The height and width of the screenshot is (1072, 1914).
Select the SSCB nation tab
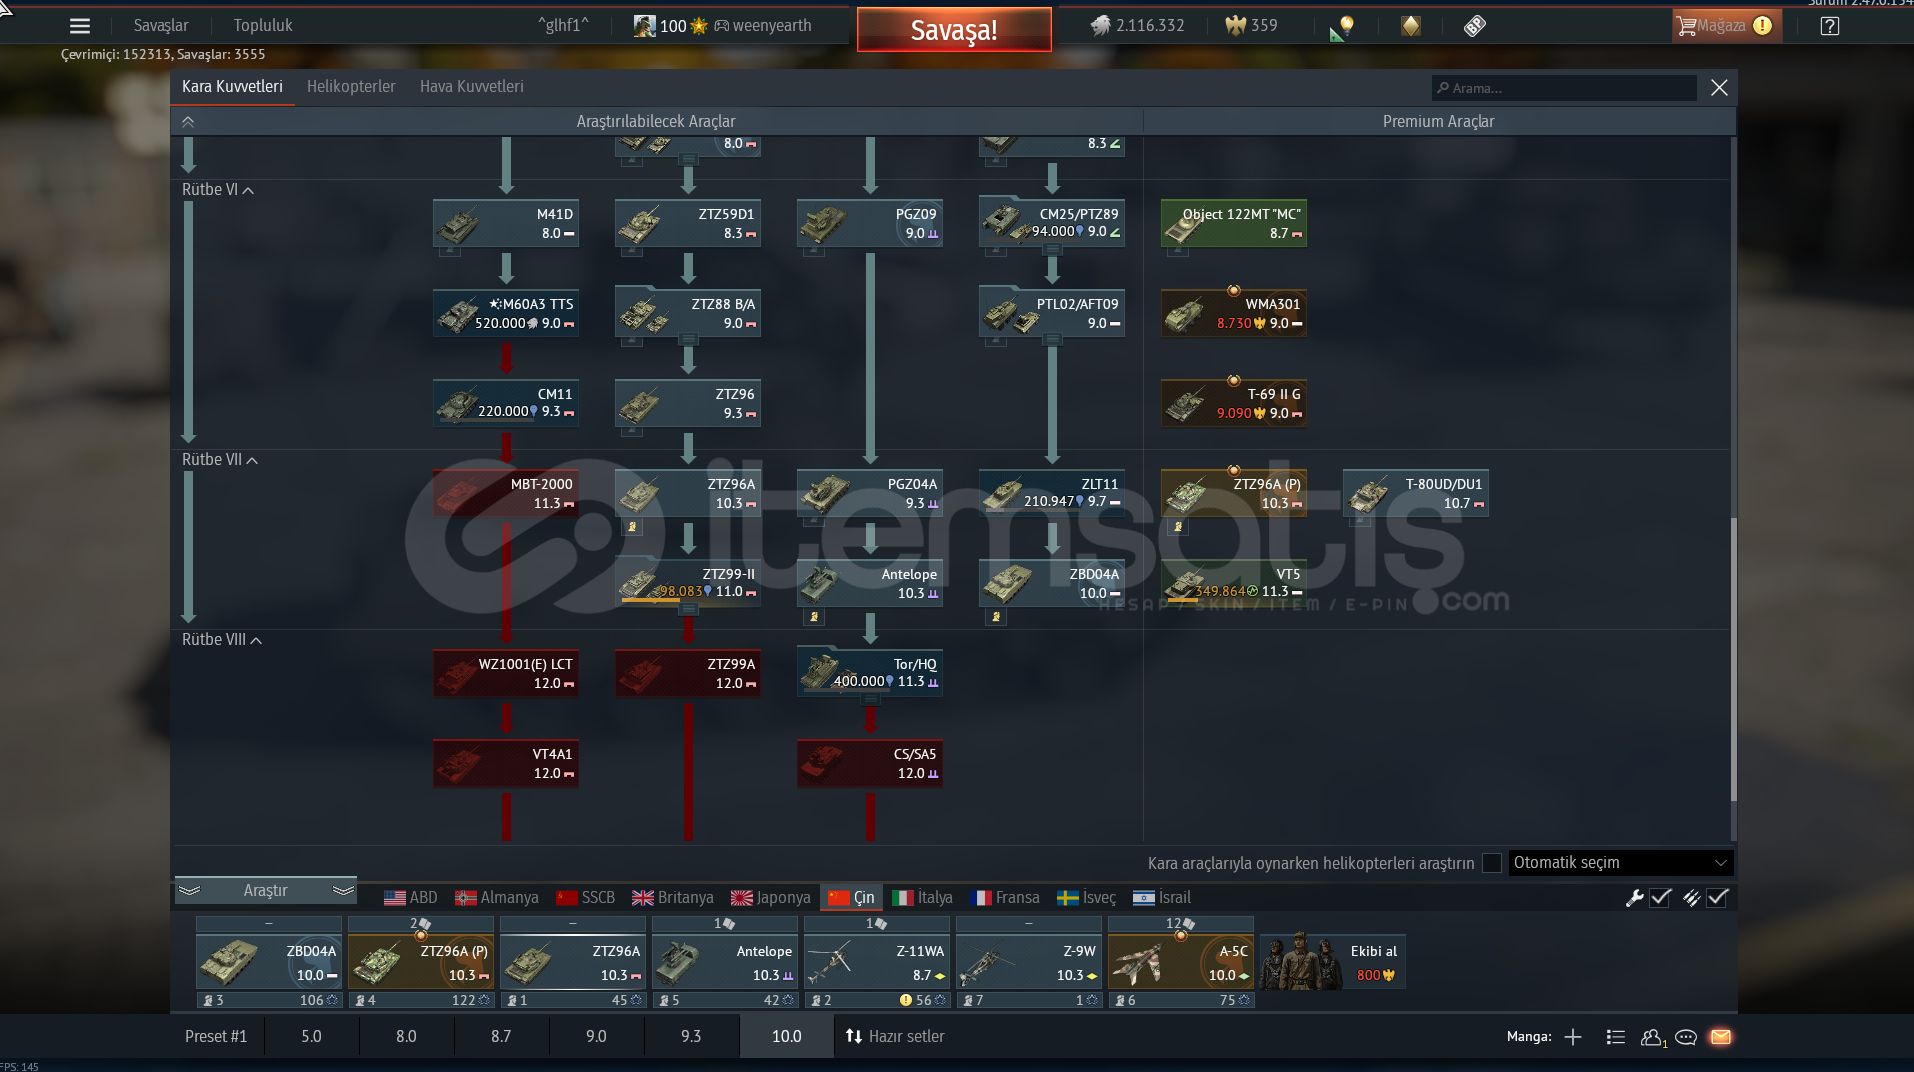pyautogui.click(x=585, y=898)
